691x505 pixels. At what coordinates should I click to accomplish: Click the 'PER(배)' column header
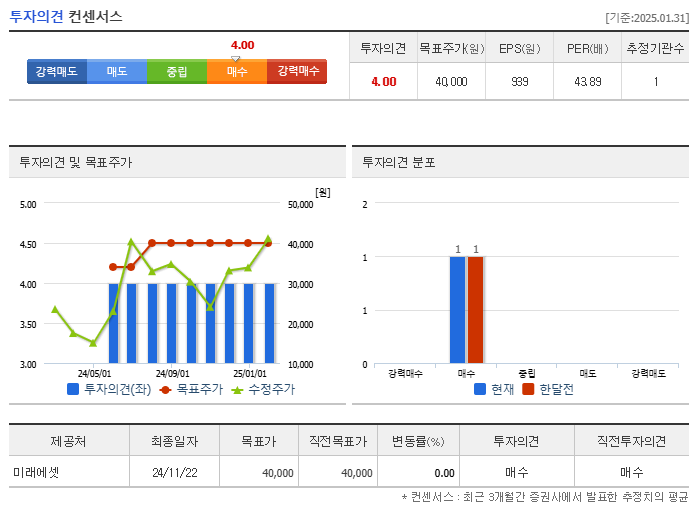click(x=588, y=48)
